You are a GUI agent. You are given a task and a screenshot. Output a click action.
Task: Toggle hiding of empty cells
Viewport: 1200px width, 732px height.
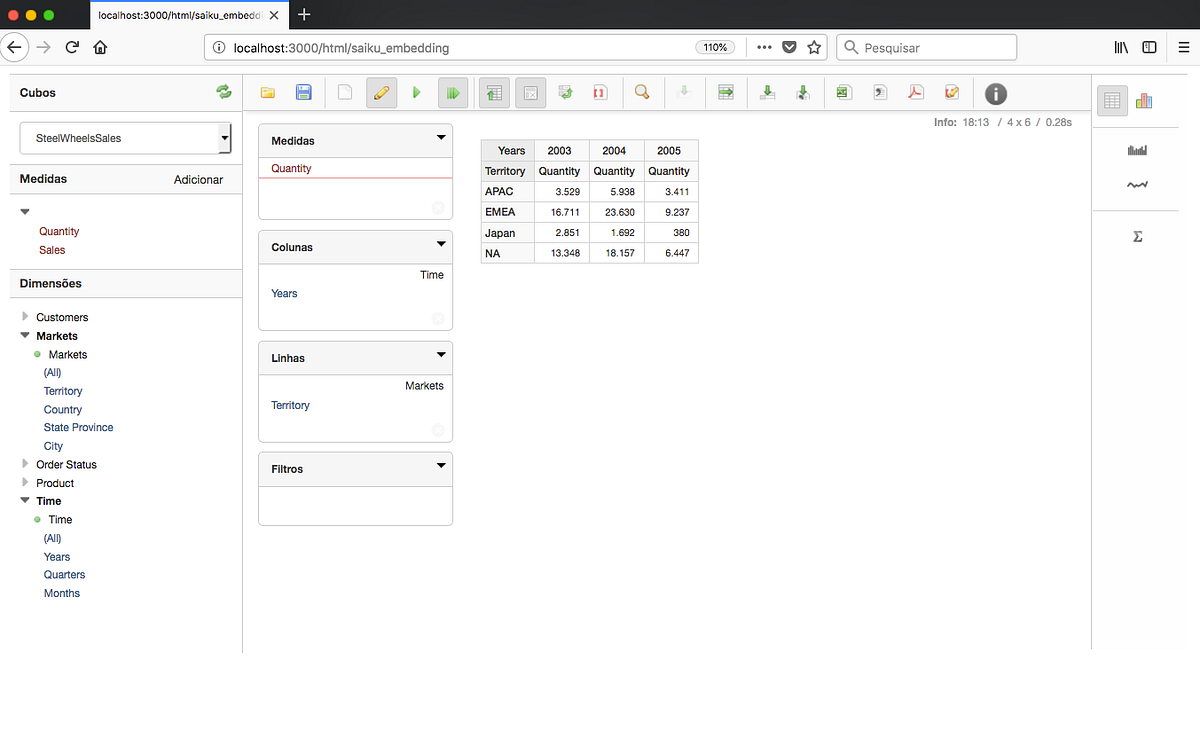[529, 91]
